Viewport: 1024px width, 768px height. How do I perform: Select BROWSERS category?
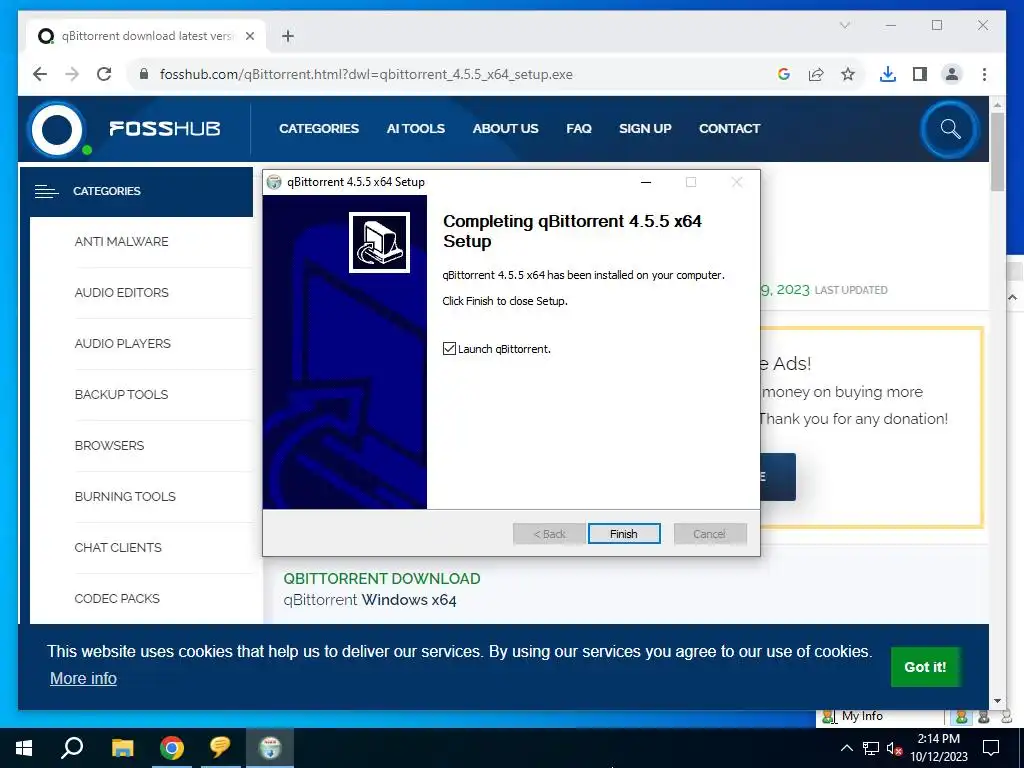(109, 445)
